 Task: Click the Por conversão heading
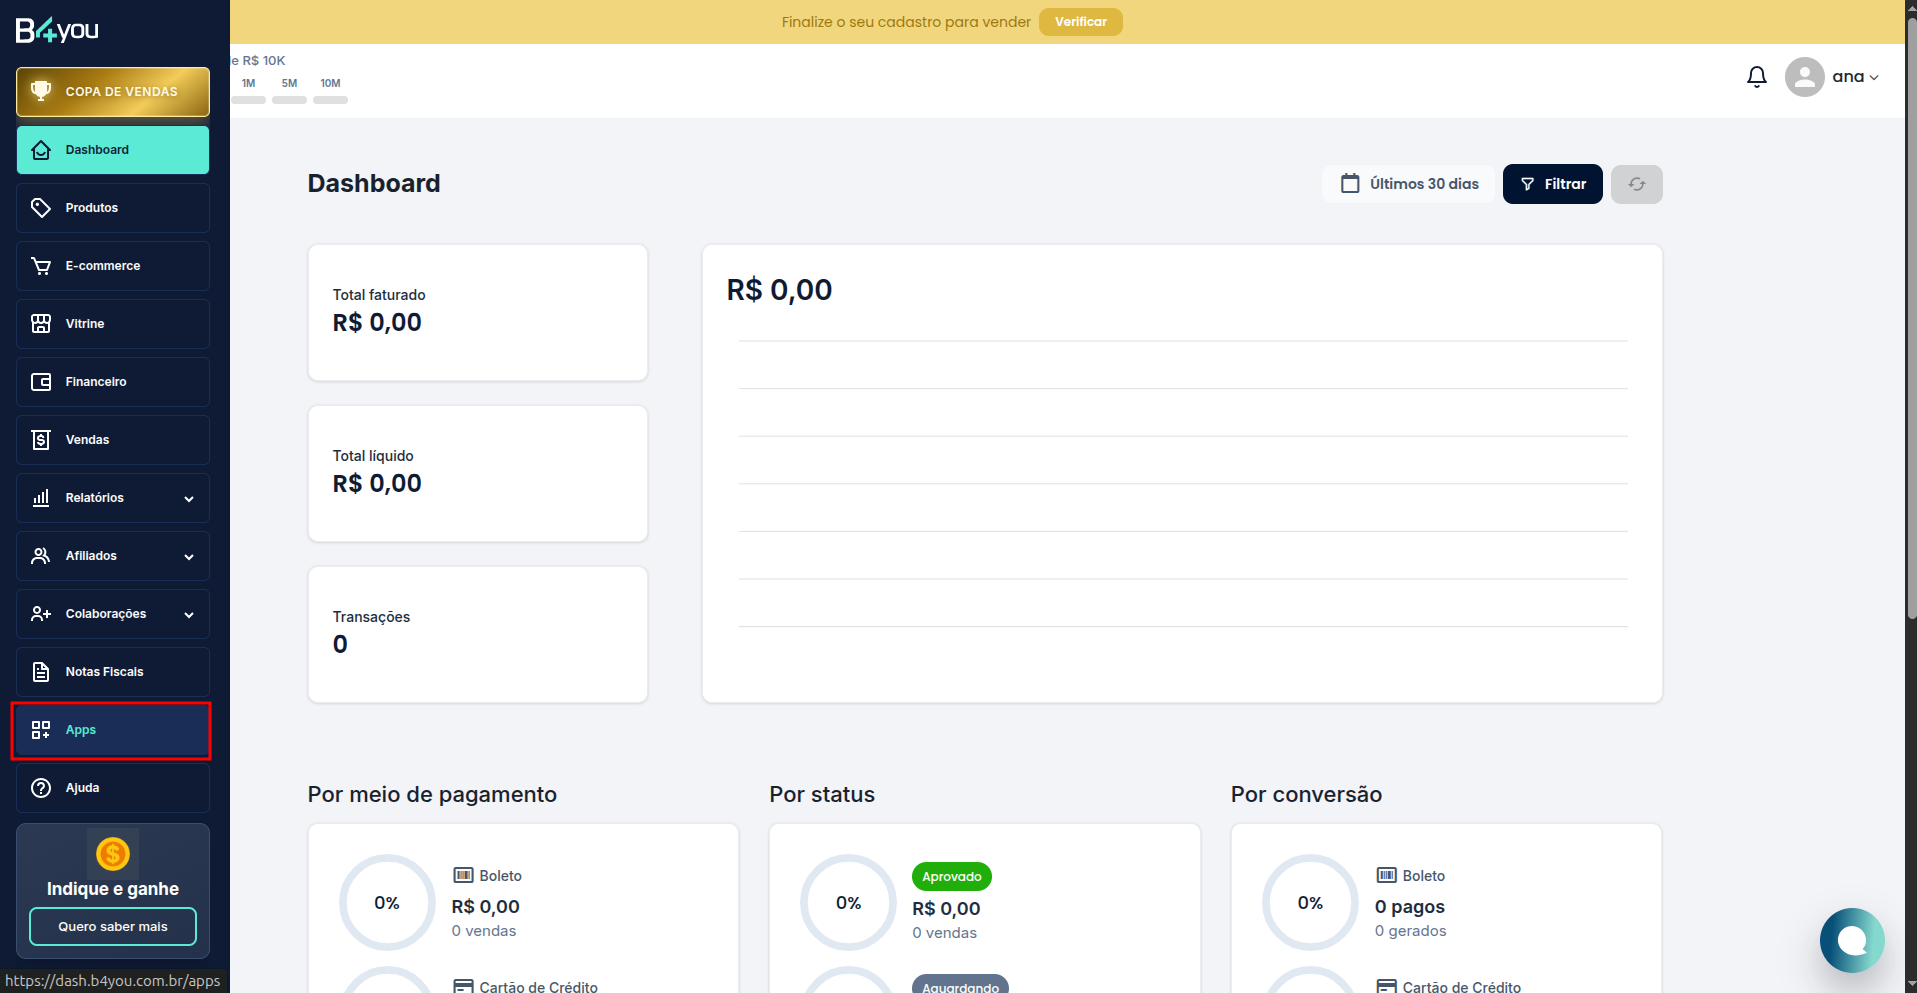tap(1306, 795)
